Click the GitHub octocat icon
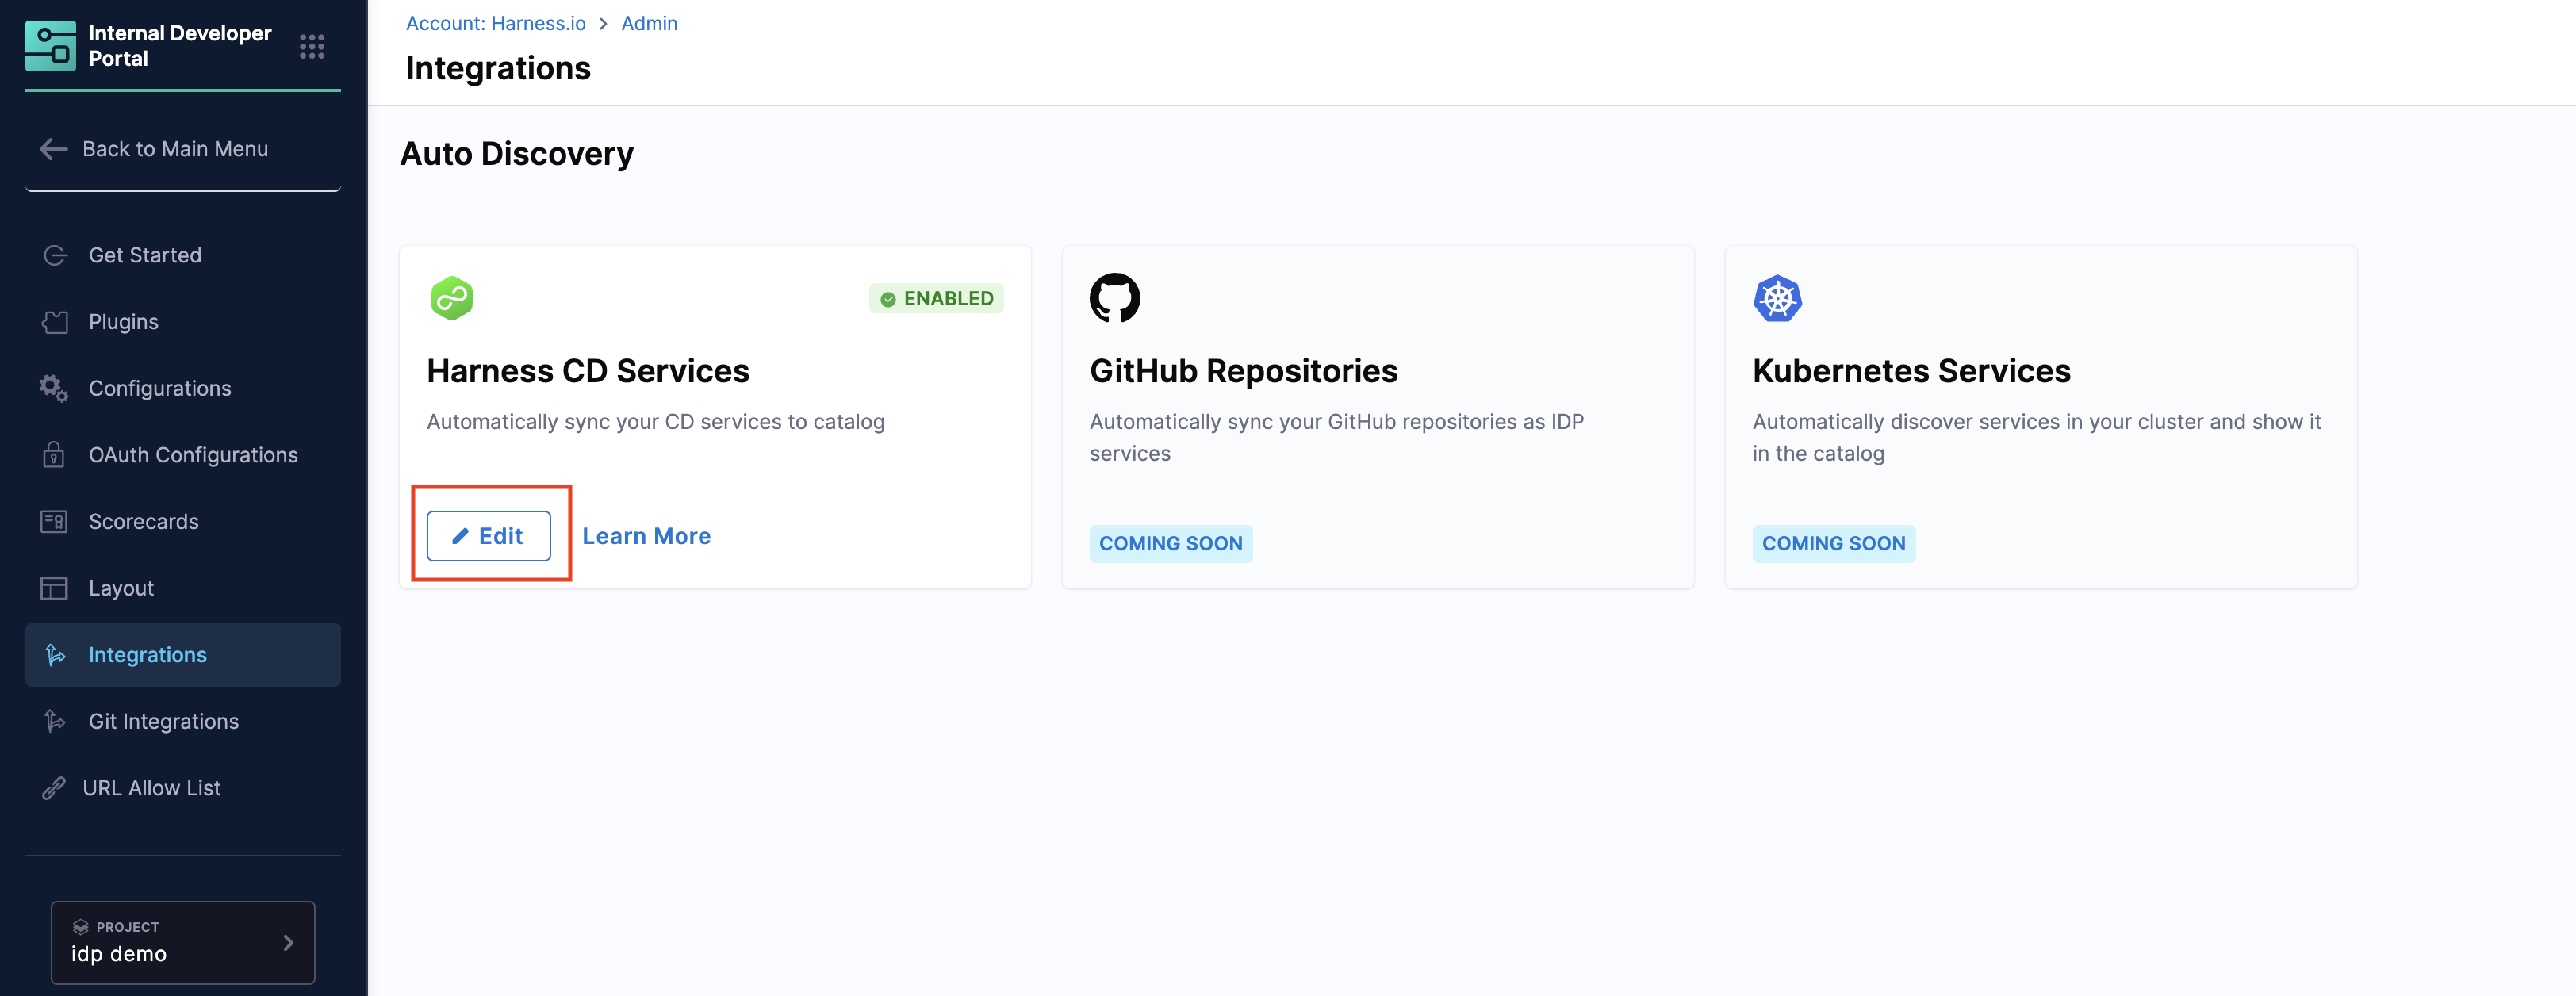2576x996 pixels. click(x=1114, y=298)
